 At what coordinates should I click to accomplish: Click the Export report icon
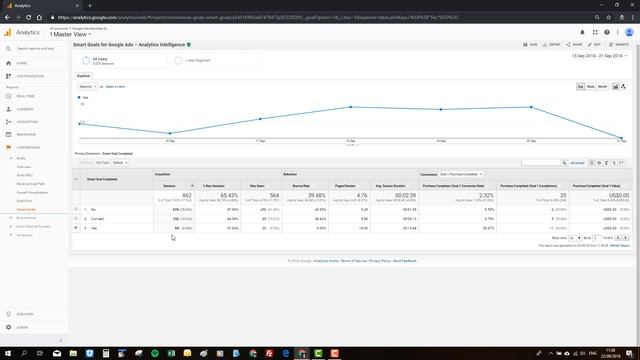(x=545, y=44)
